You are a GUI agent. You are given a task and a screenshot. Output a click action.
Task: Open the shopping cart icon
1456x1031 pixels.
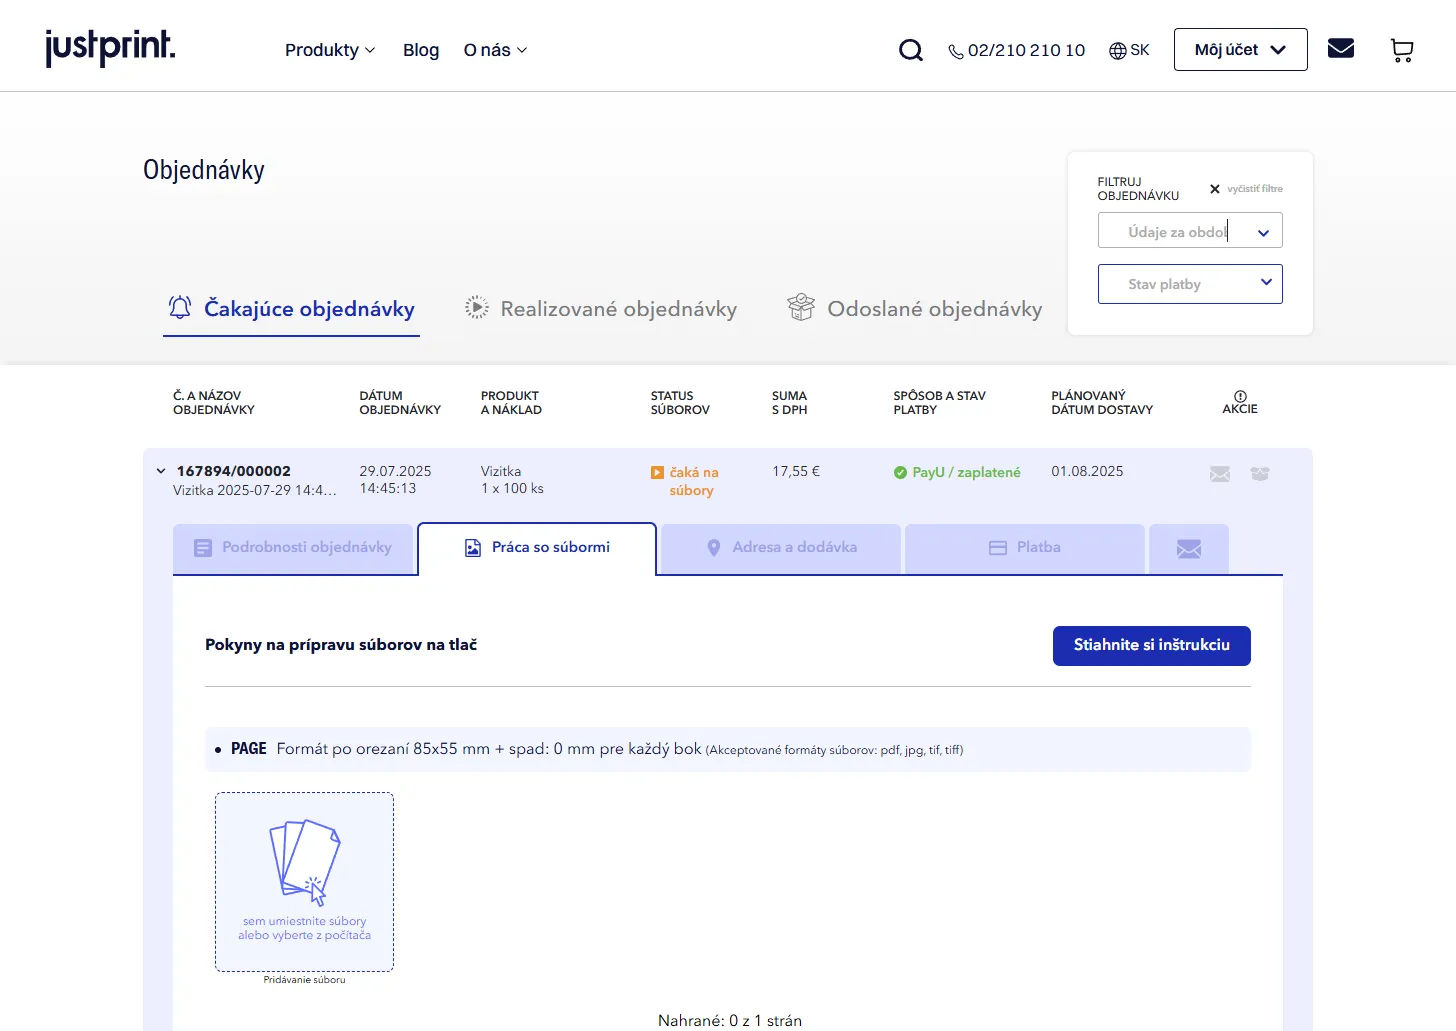tap(1402, 50)
